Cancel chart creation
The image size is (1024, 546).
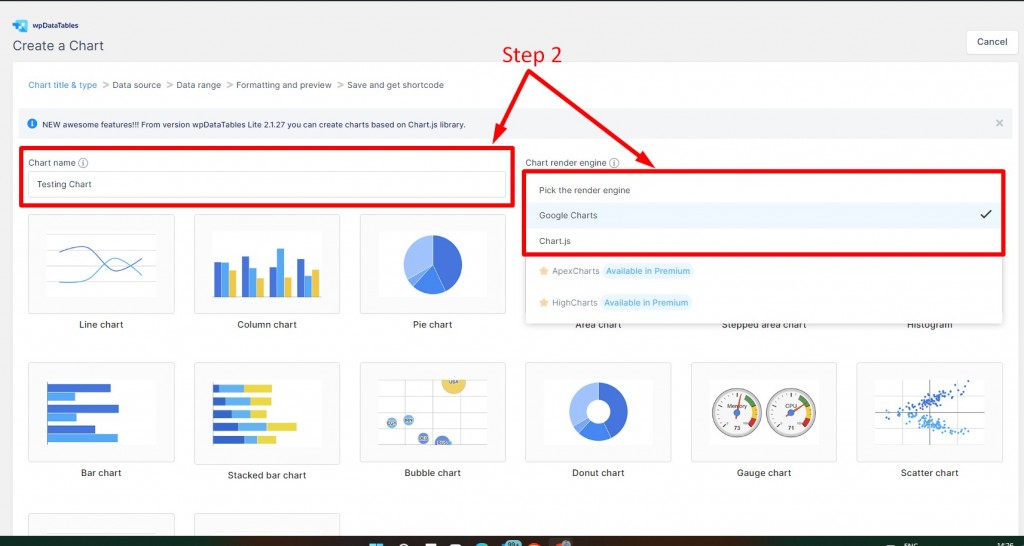[x=992, y=42]
